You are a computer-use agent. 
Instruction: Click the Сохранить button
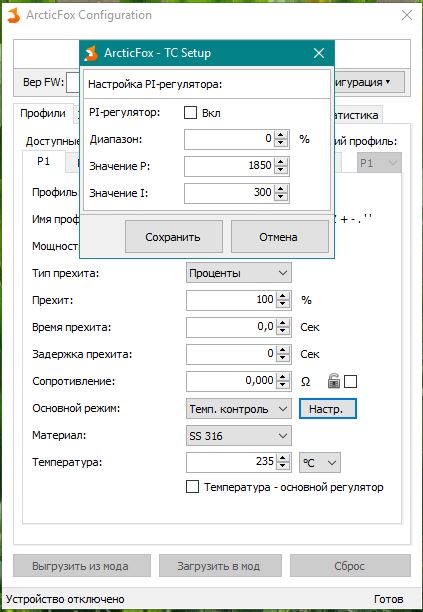[x=174, y=237]
